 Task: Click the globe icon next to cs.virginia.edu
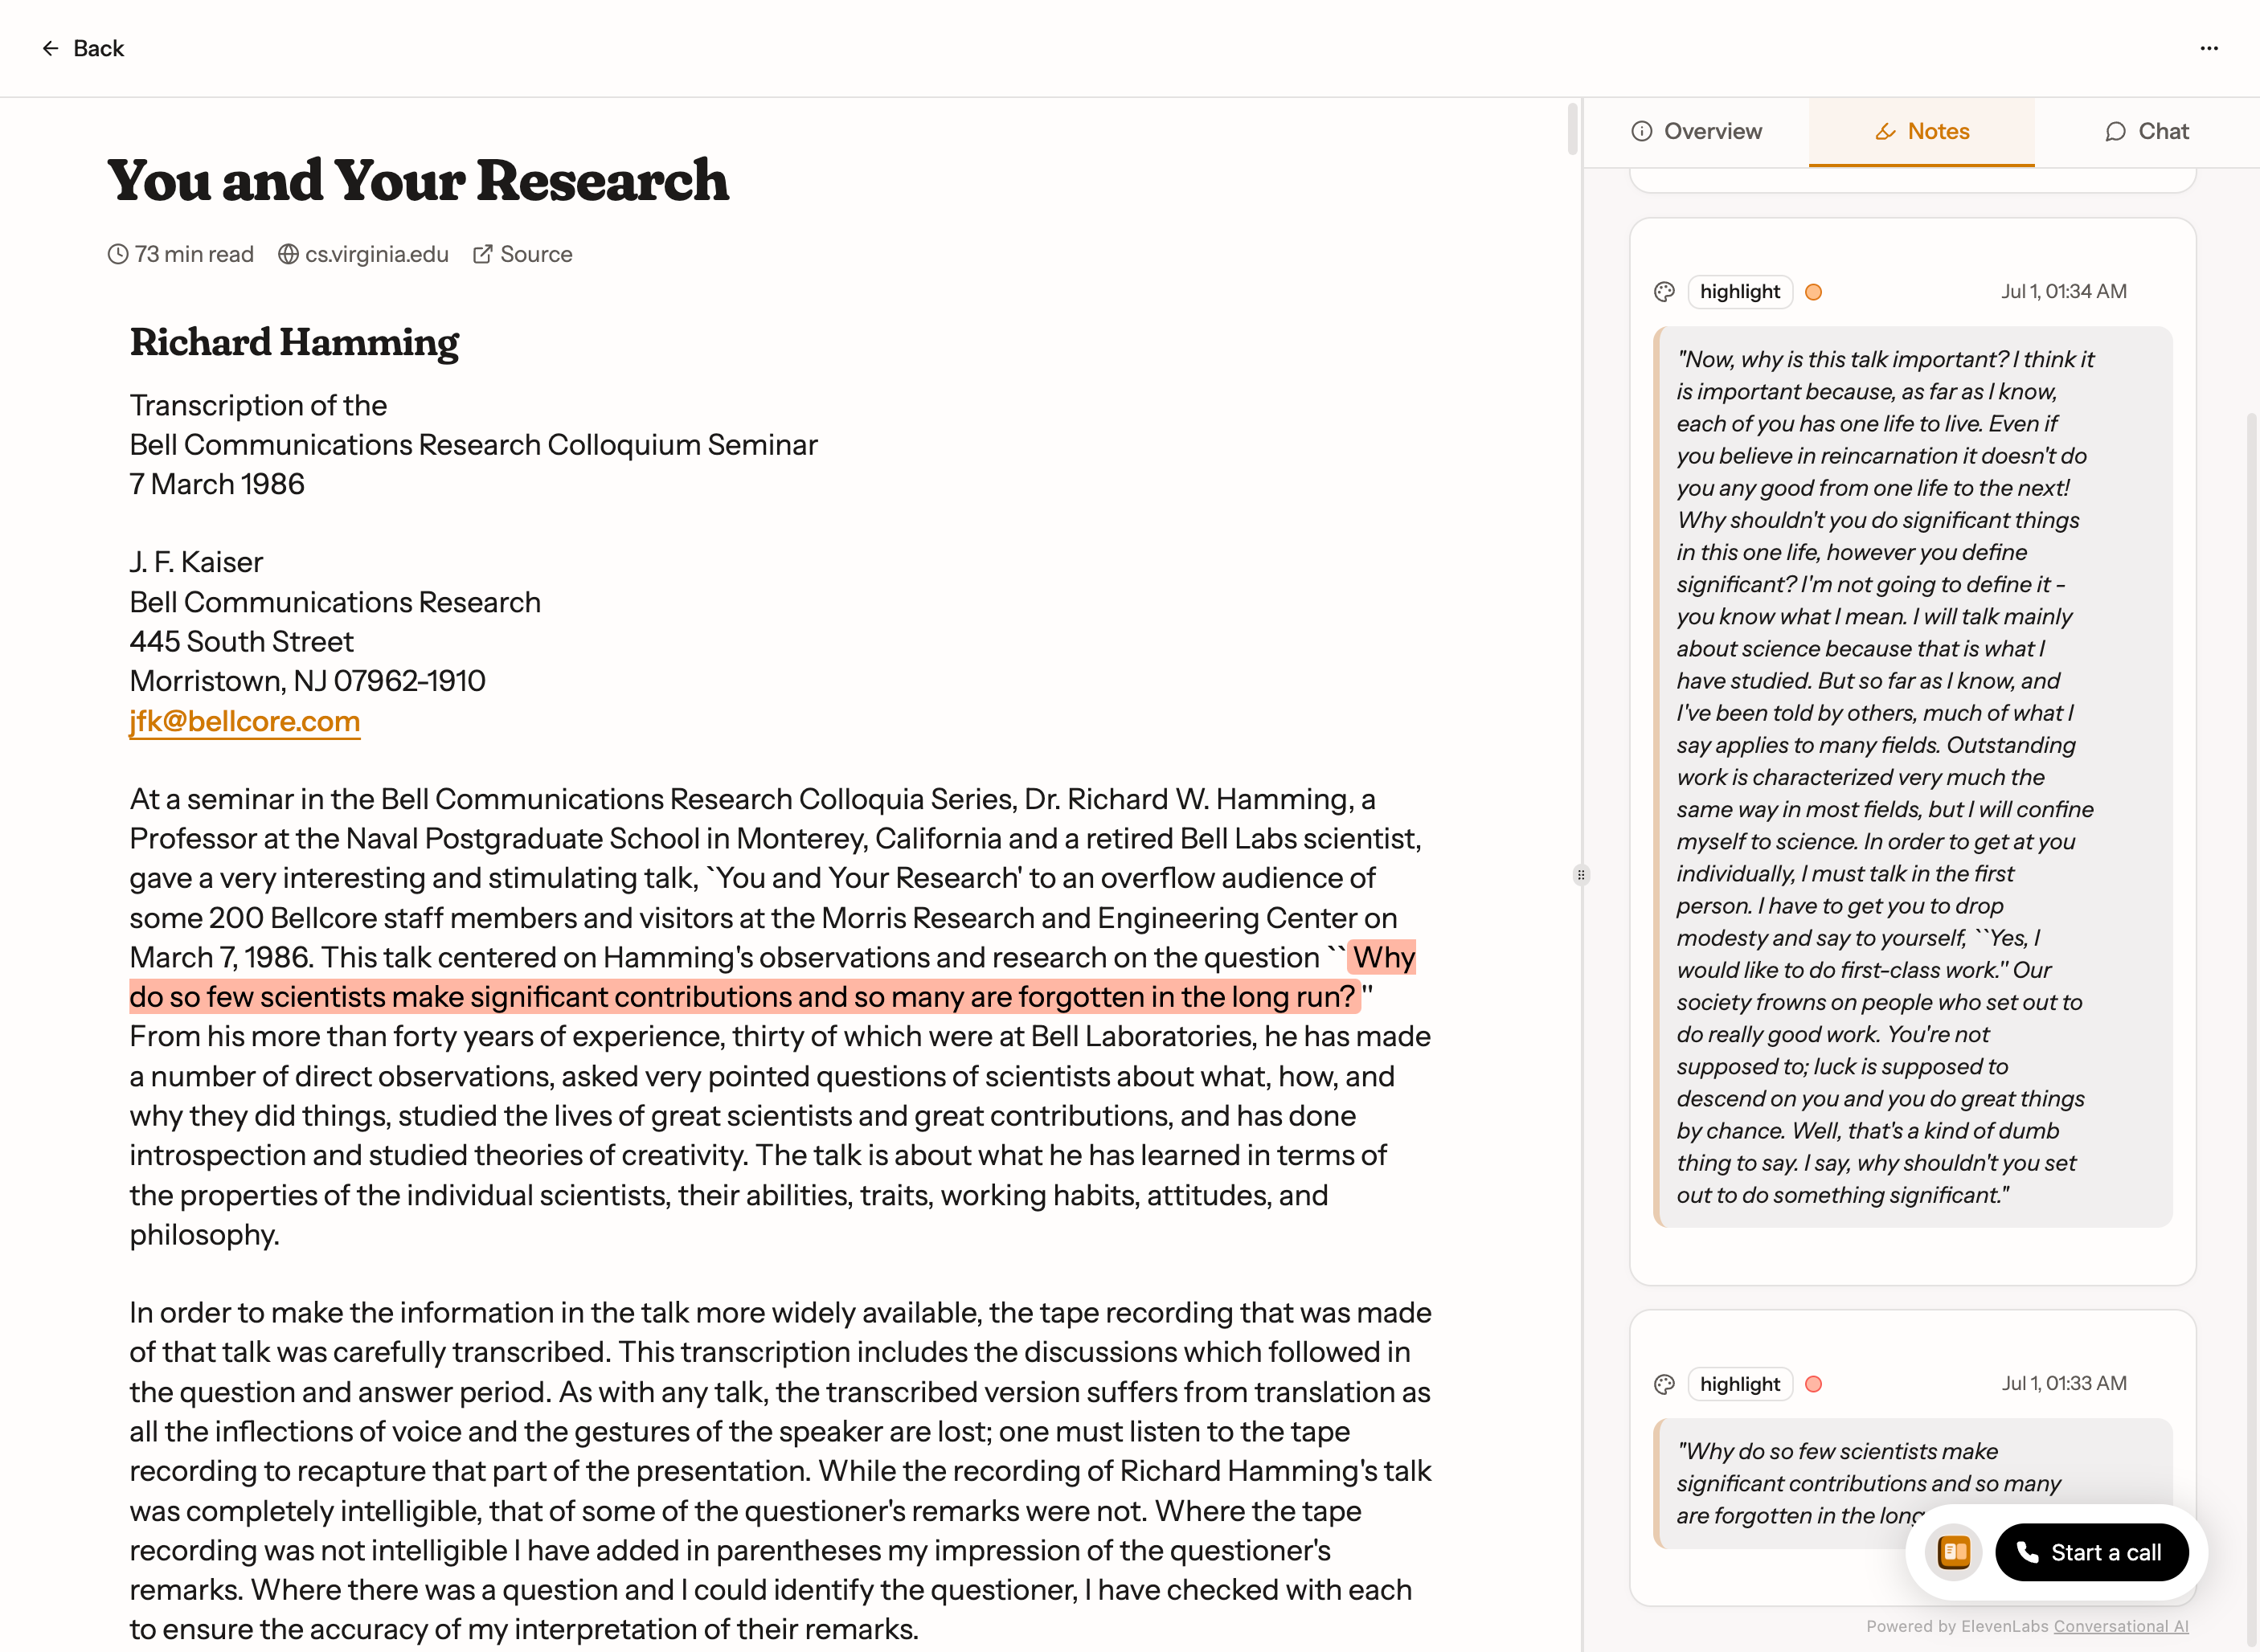[x=288, y=254]
